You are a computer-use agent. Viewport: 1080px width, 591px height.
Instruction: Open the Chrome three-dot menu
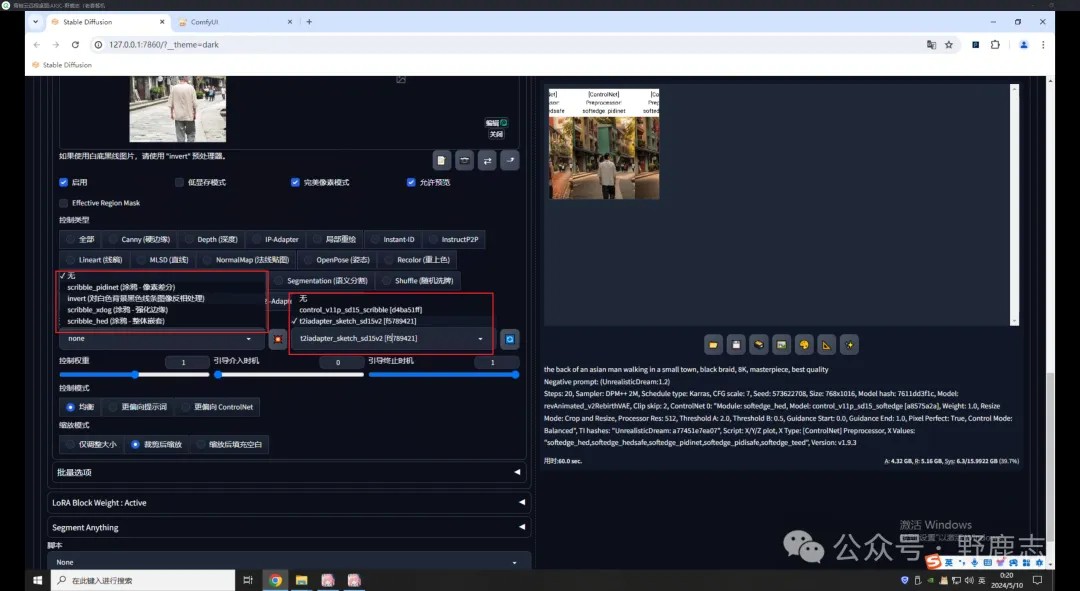pos(1043,45)
